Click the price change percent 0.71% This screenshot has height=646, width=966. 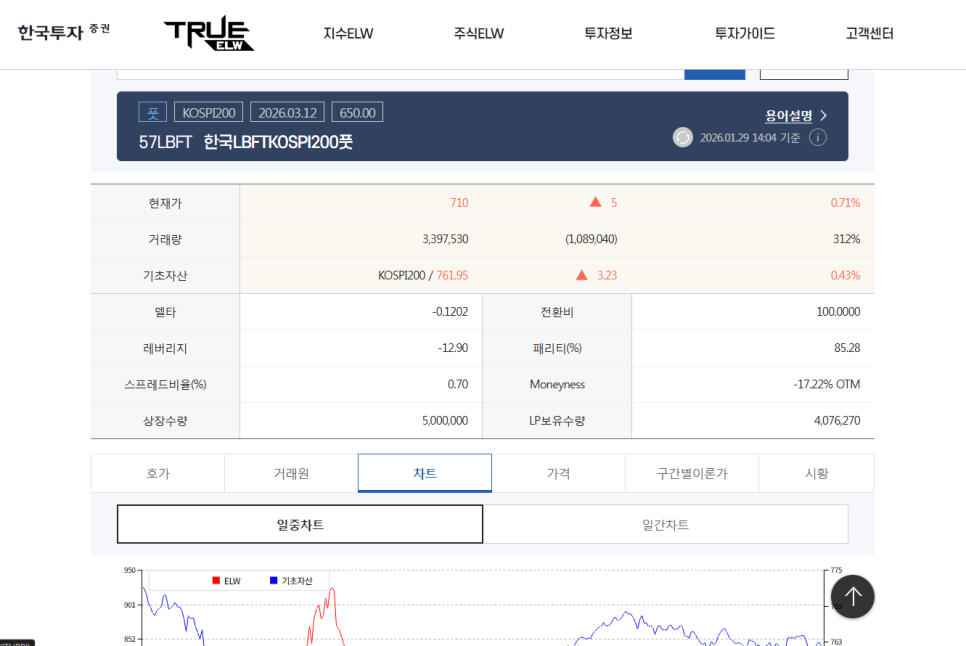tap(845, 203)
